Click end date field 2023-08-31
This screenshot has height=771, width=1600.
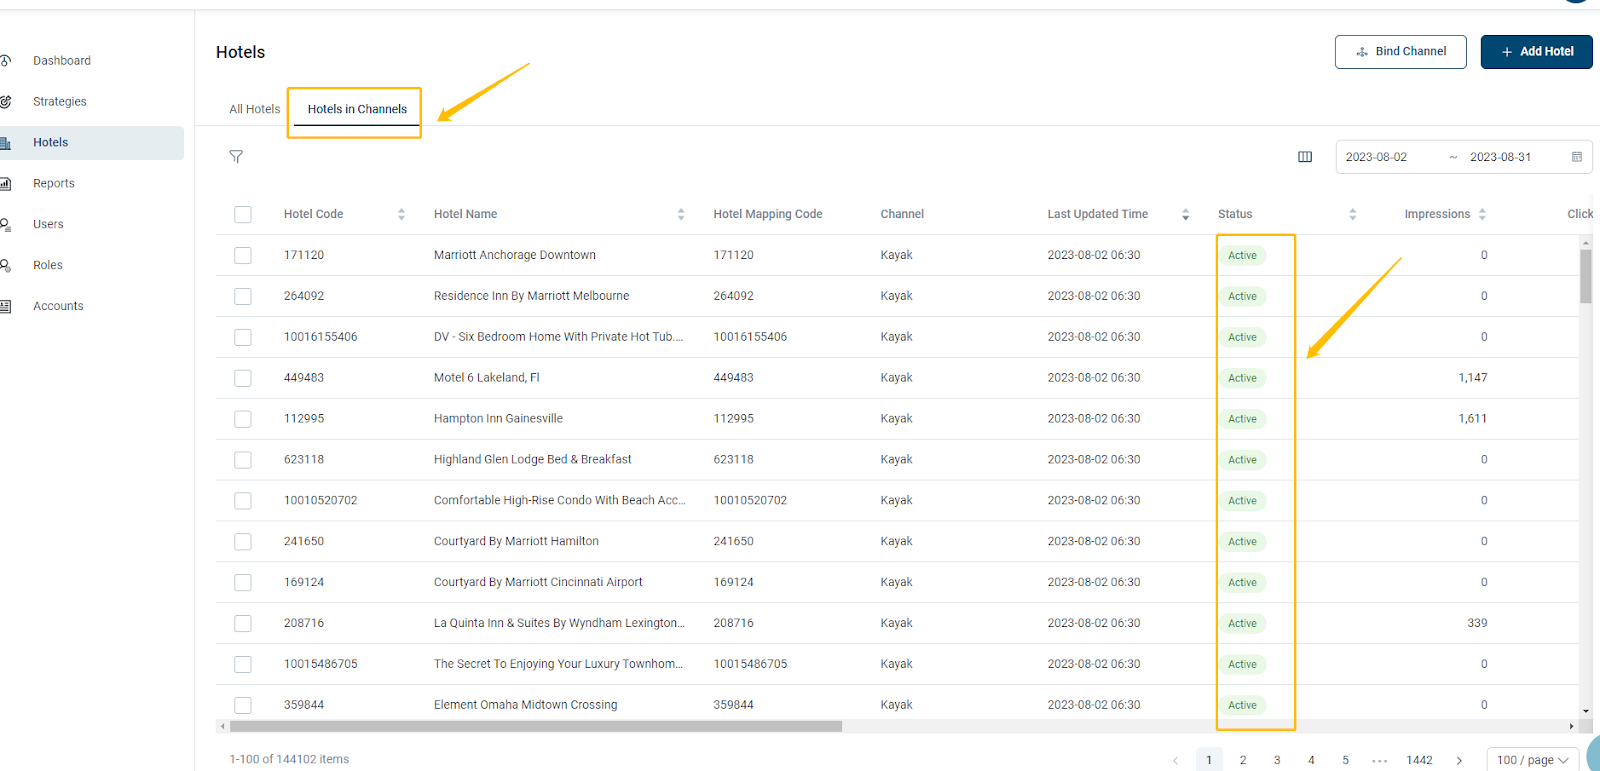(x=1500, y=157)
